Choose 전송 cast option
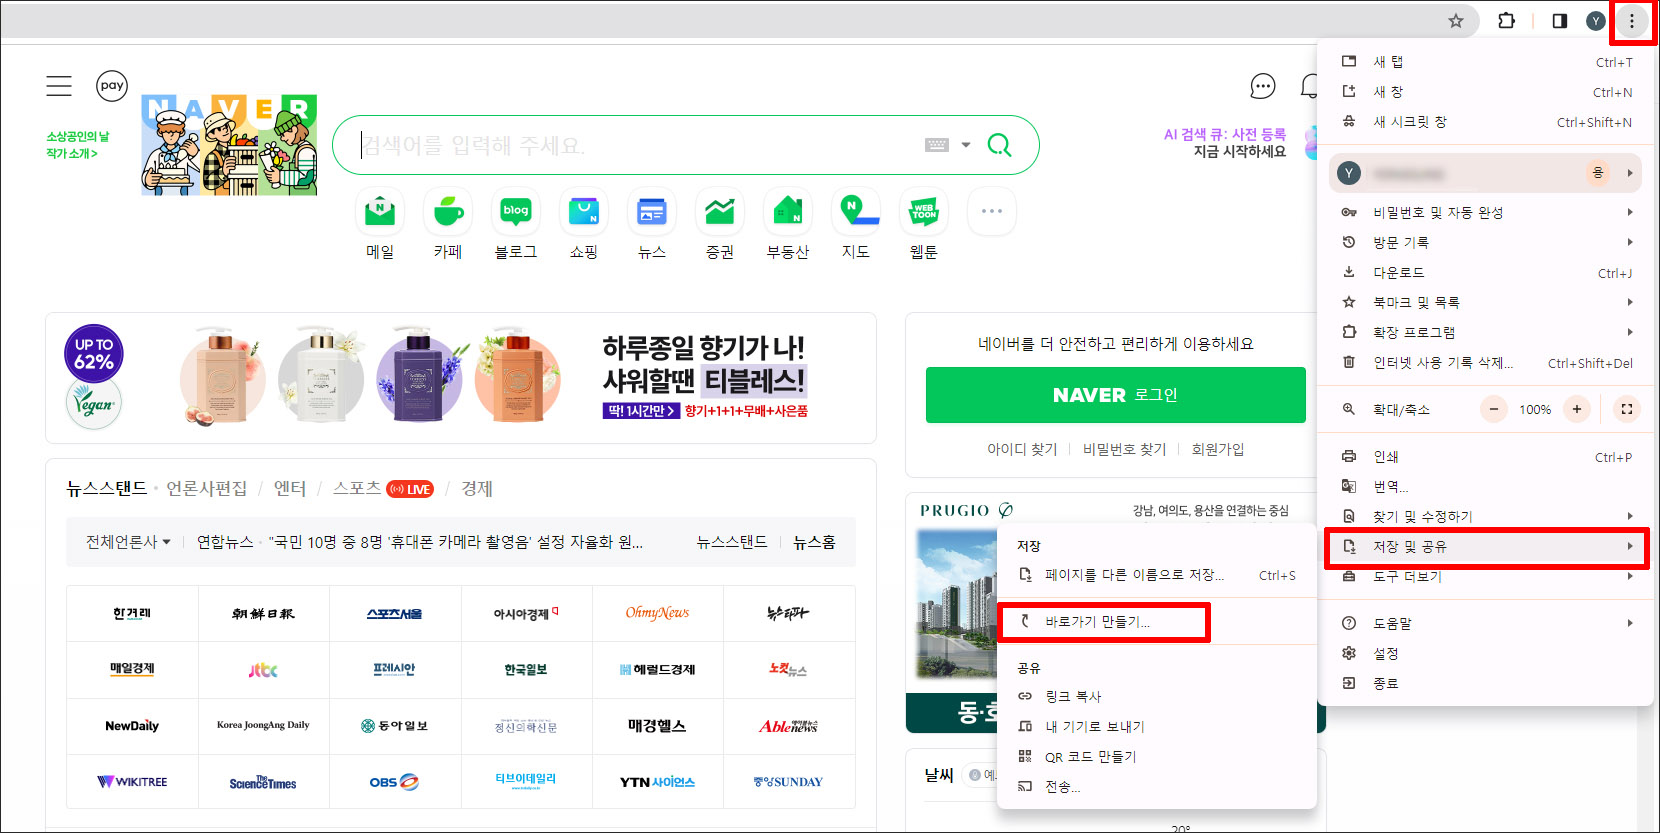Image resolution: width=1660 pixels, height=833 pixels. pyautogui.click(x=1157, y=787)
